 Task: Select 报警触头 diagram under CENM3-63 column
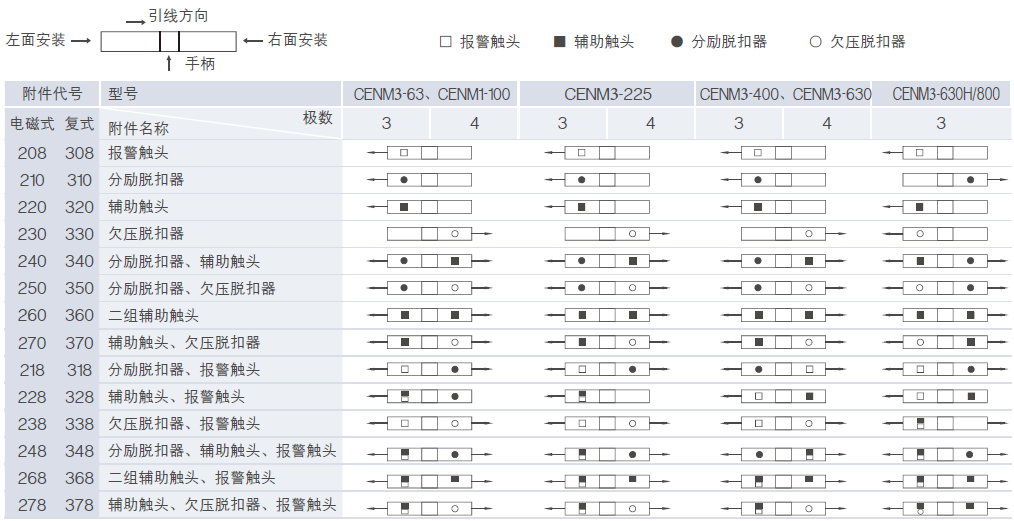(419, 153)
